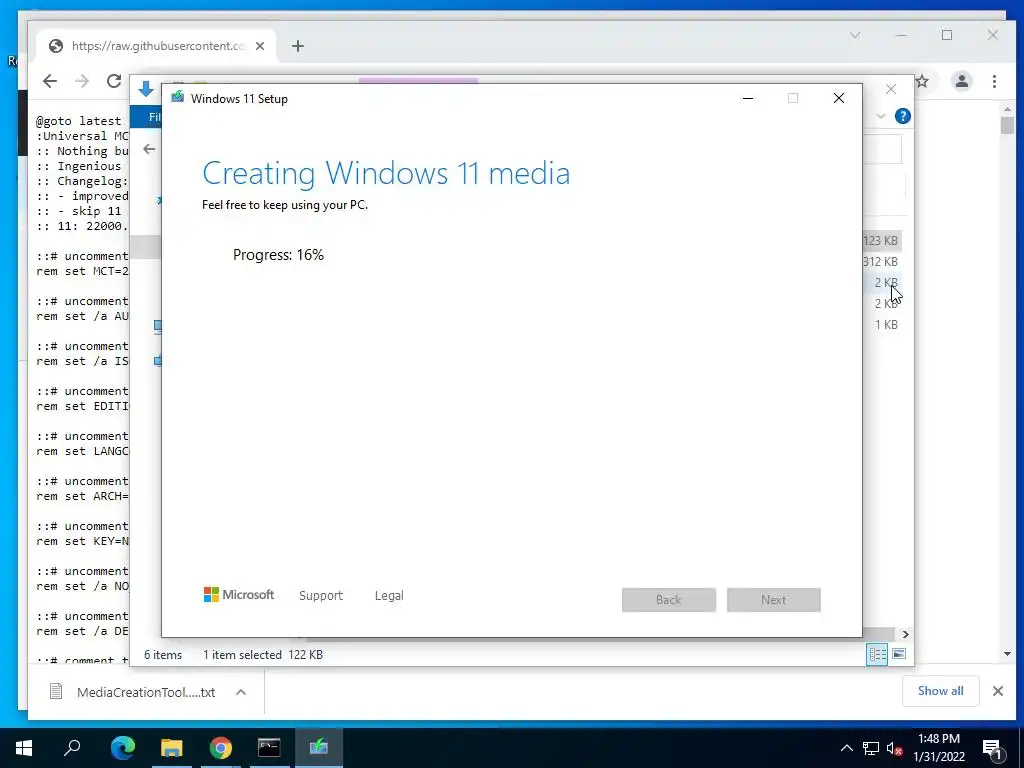Click the 1 KB file size cell

pos(886,325)
